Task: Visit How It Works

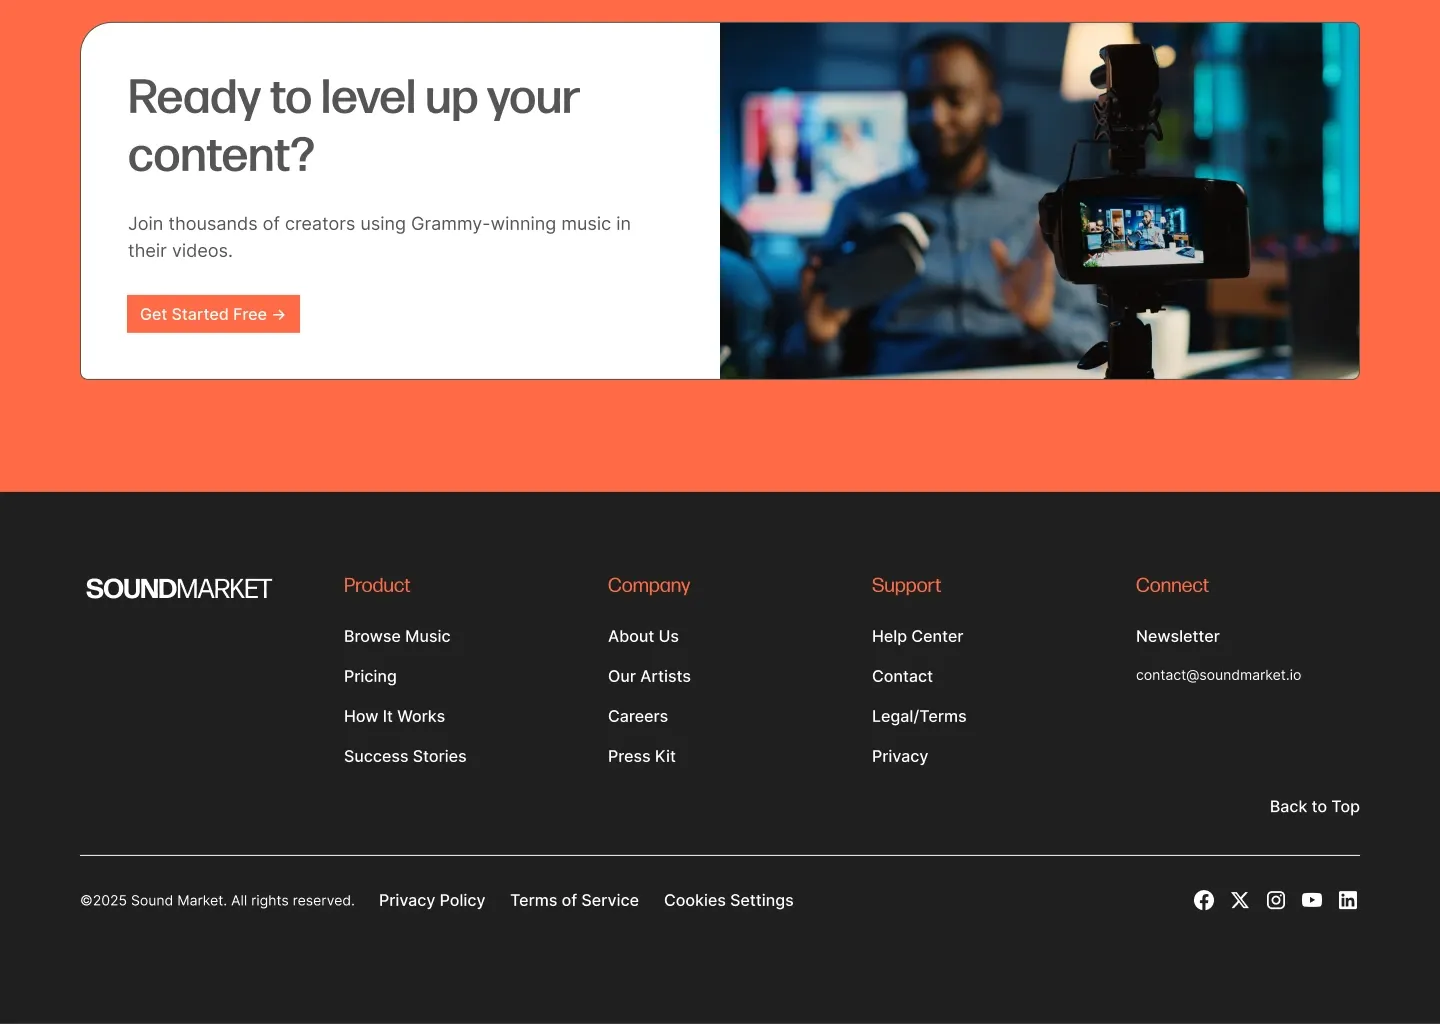Action: (394, 716)
